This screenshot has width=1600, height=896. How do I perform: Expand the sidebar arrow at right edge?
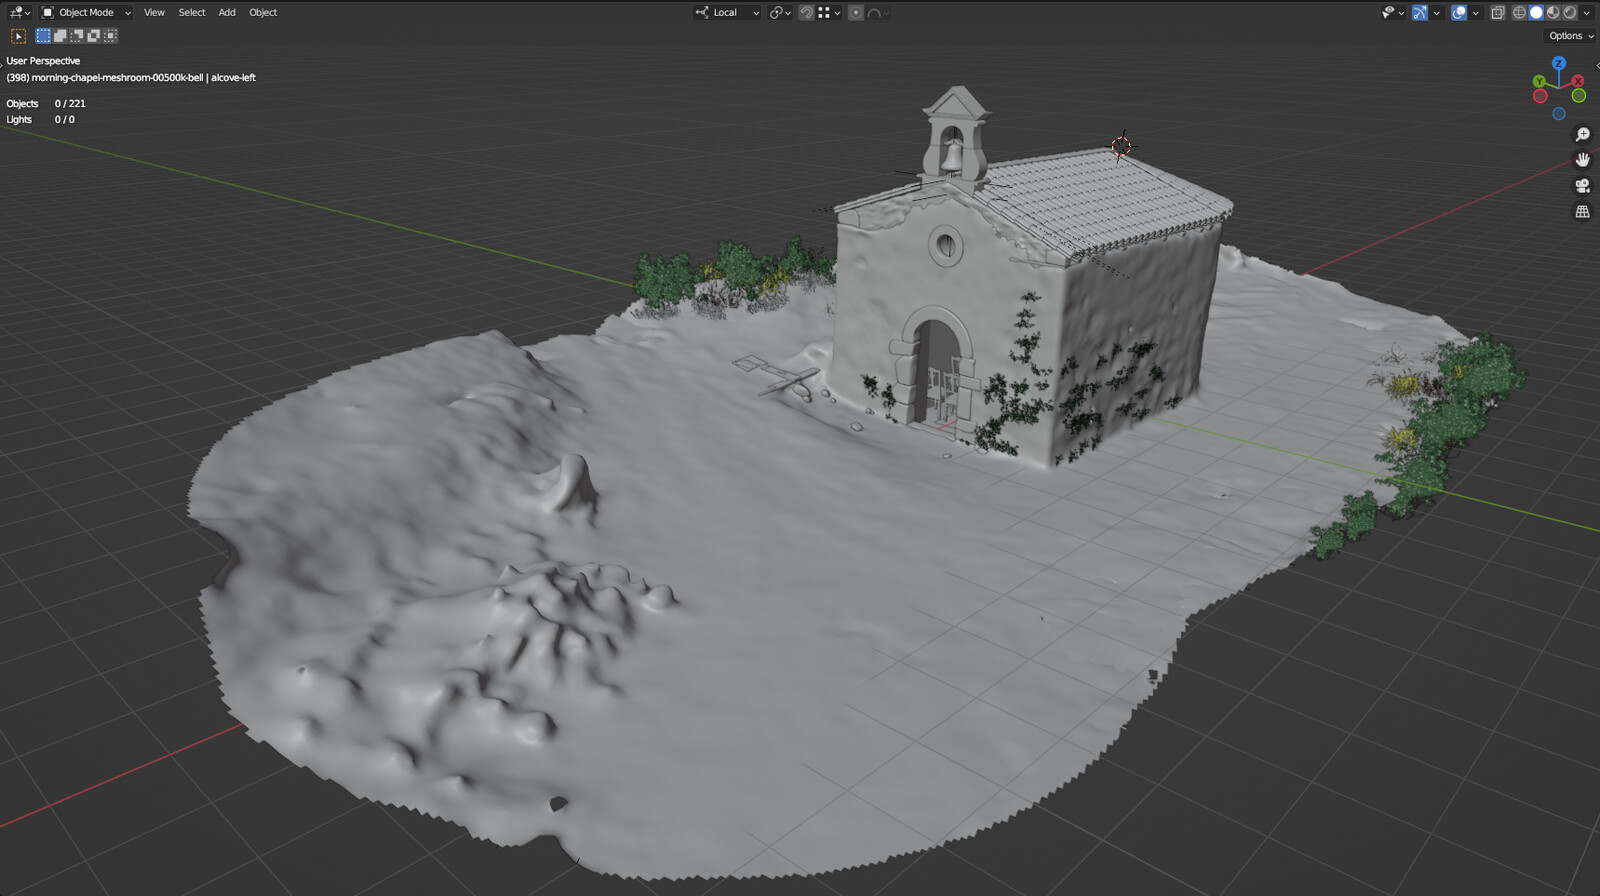coord(1596,65)
